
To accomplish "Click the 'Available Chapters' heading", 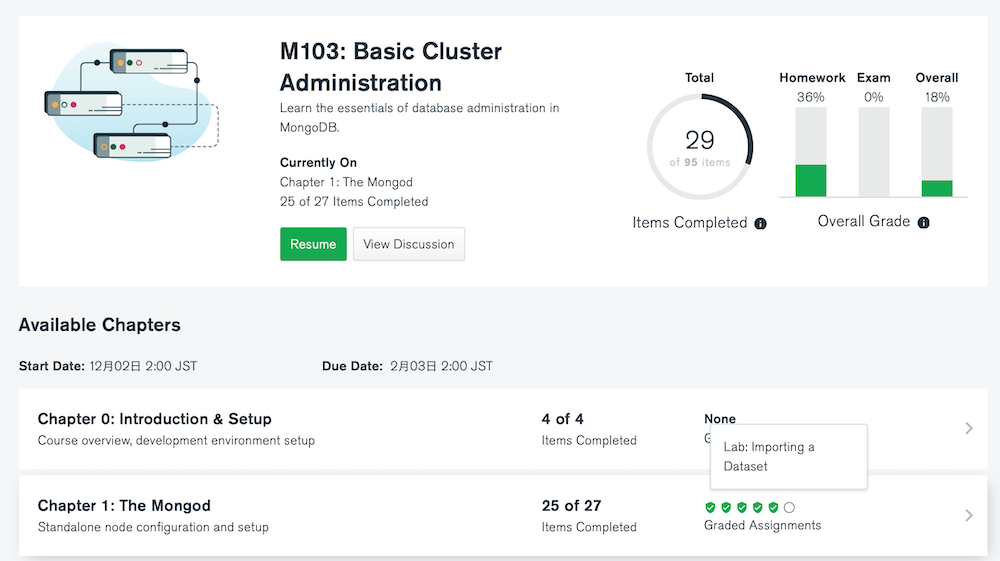I will point(99,325).
